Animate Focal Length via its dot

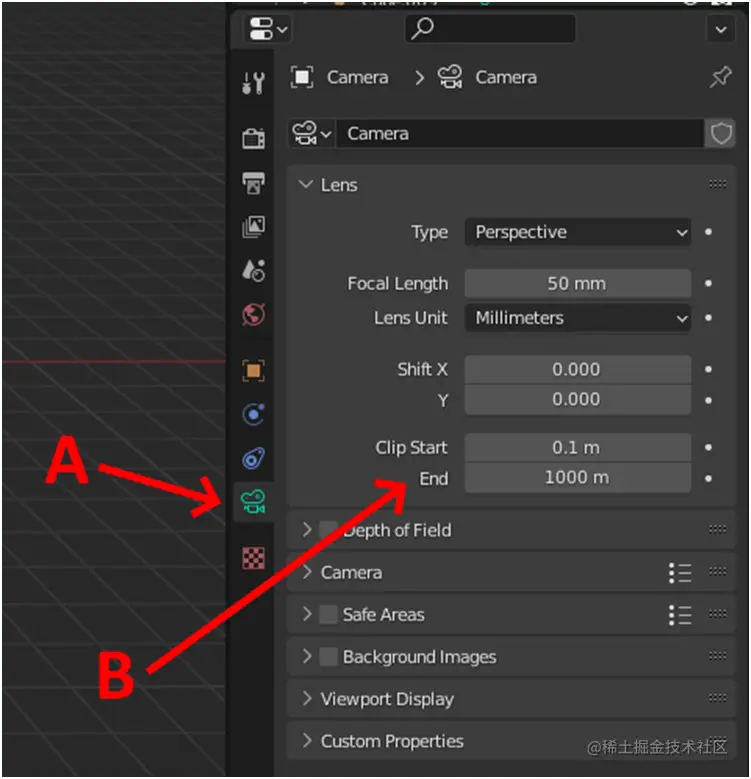(708, 284)
